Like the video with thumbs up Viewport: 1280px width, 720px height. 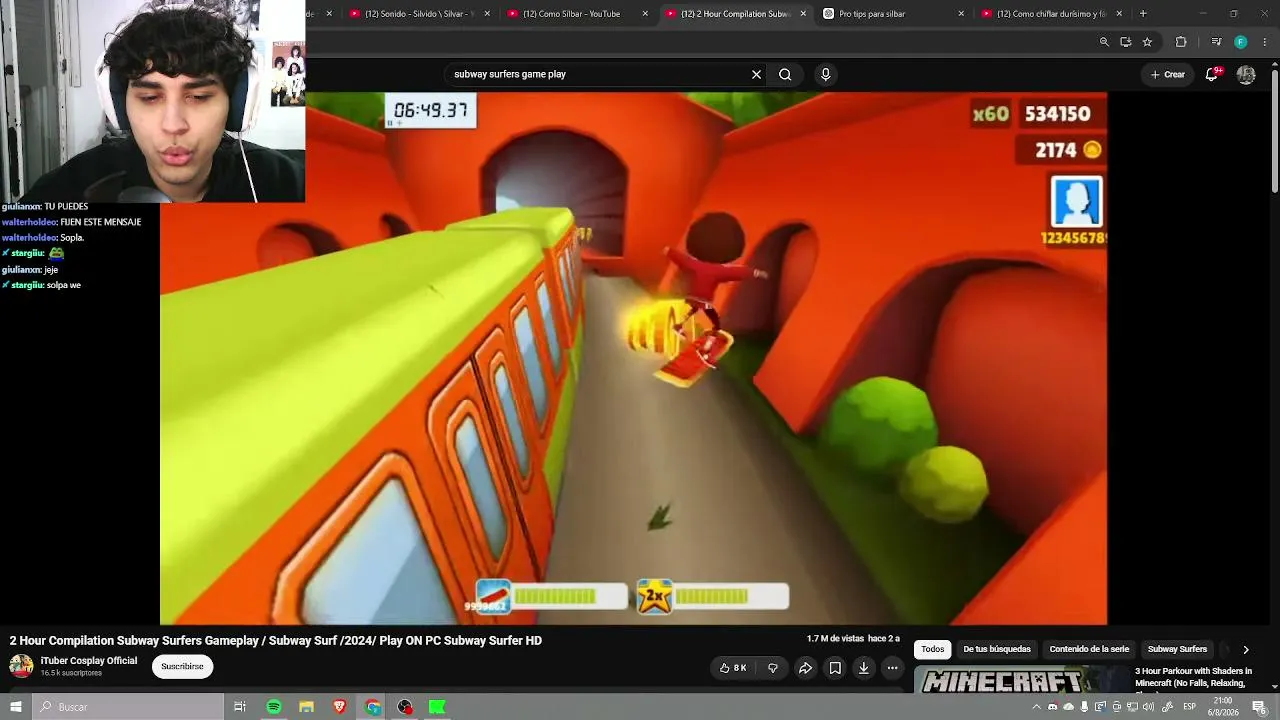tap(733, 668)
